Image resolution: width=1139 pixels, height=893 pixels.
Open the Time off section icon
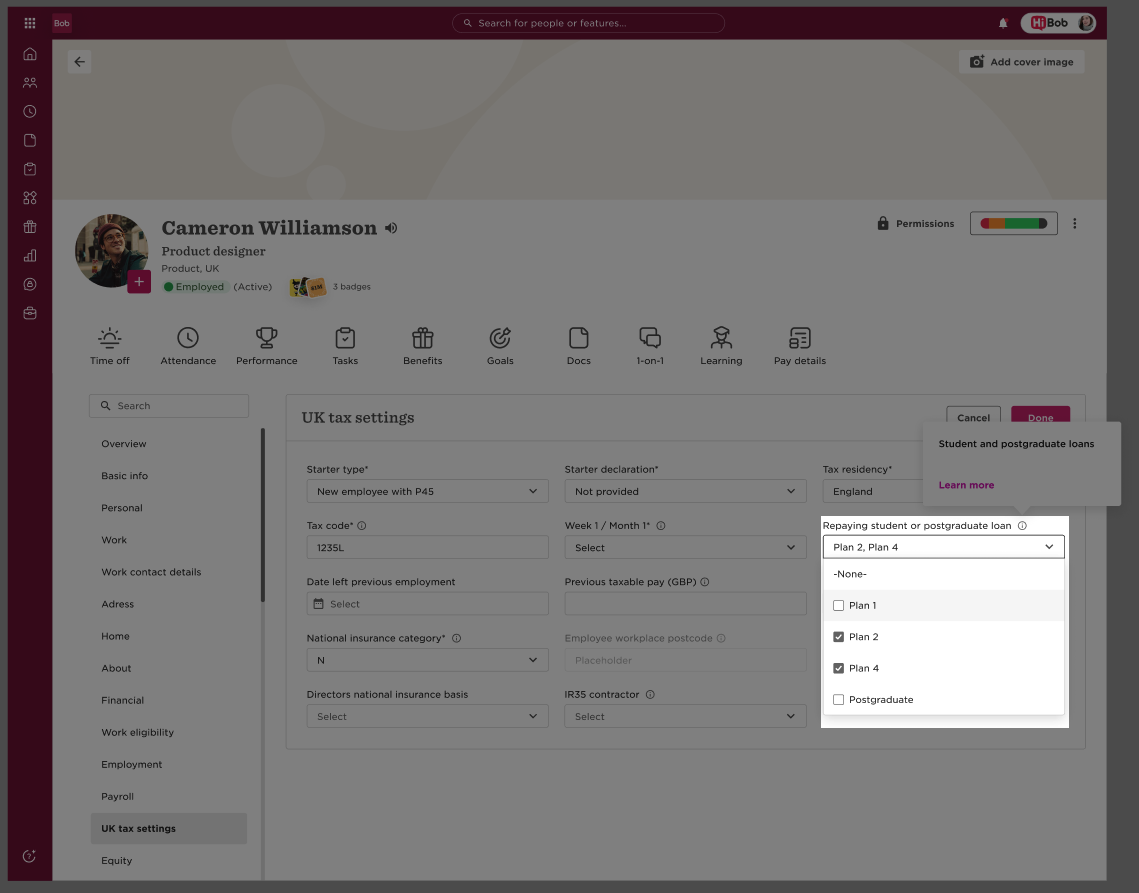click(x=110, y=338)
